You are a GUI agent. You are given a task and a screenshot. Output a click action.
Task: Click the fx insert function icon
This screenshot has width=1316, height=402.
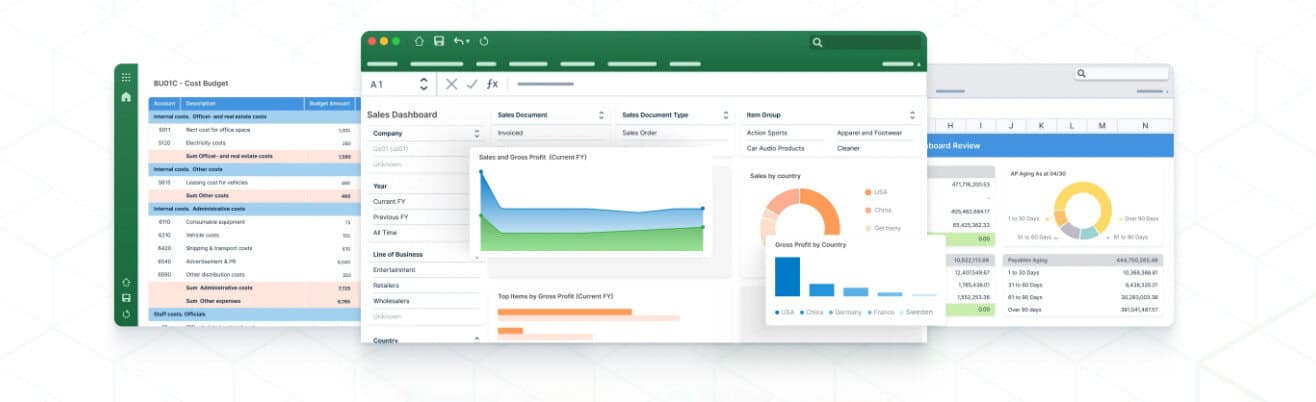pos(492,84)
